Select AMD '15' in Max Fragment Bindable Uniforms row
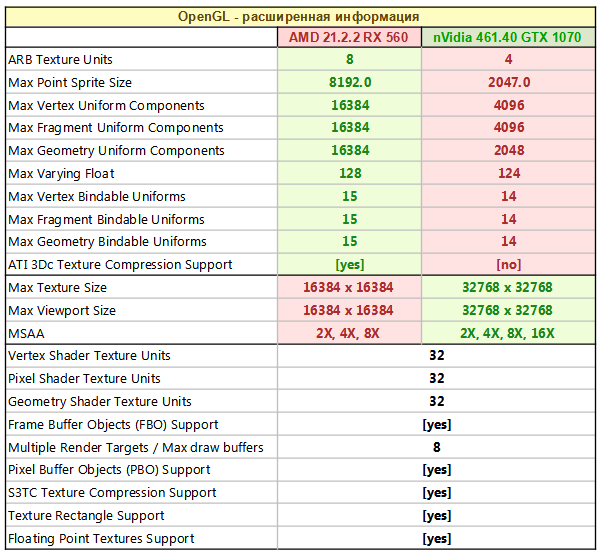 click(x=349, y=219)
